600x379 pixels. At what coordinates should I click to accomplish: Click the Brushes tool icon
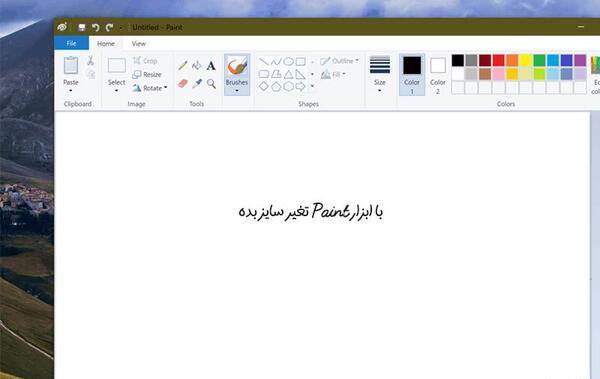click(237, 66)
